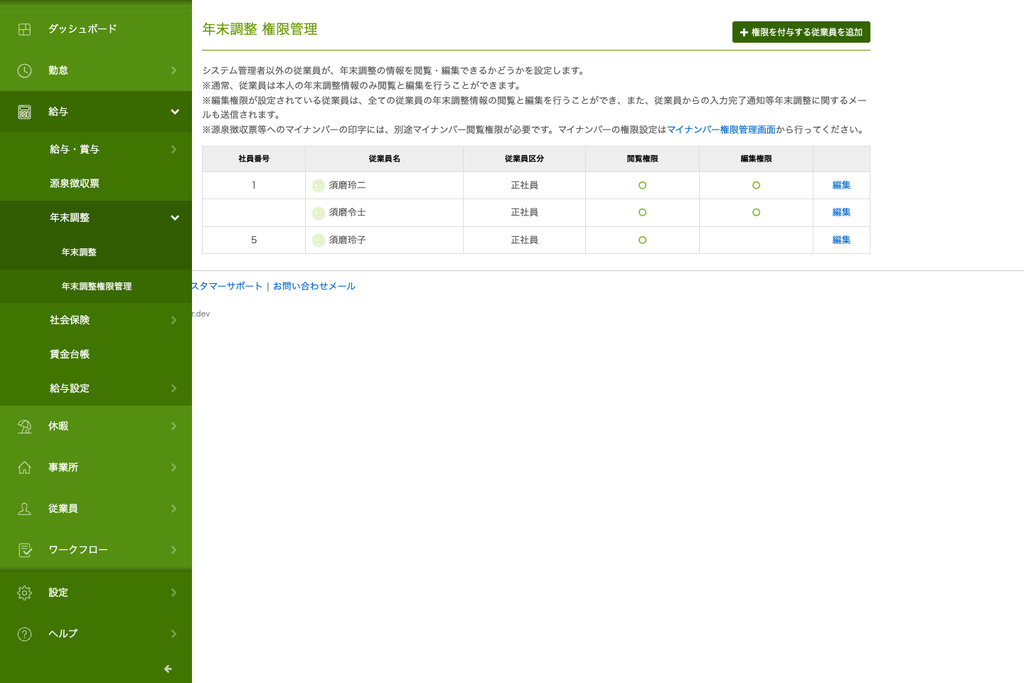This screenshot has height=683, width=1024.
Task: Click 正社員 cell in 須磨玲子 row
Action: pyautogui.click(x=524, y=240)
